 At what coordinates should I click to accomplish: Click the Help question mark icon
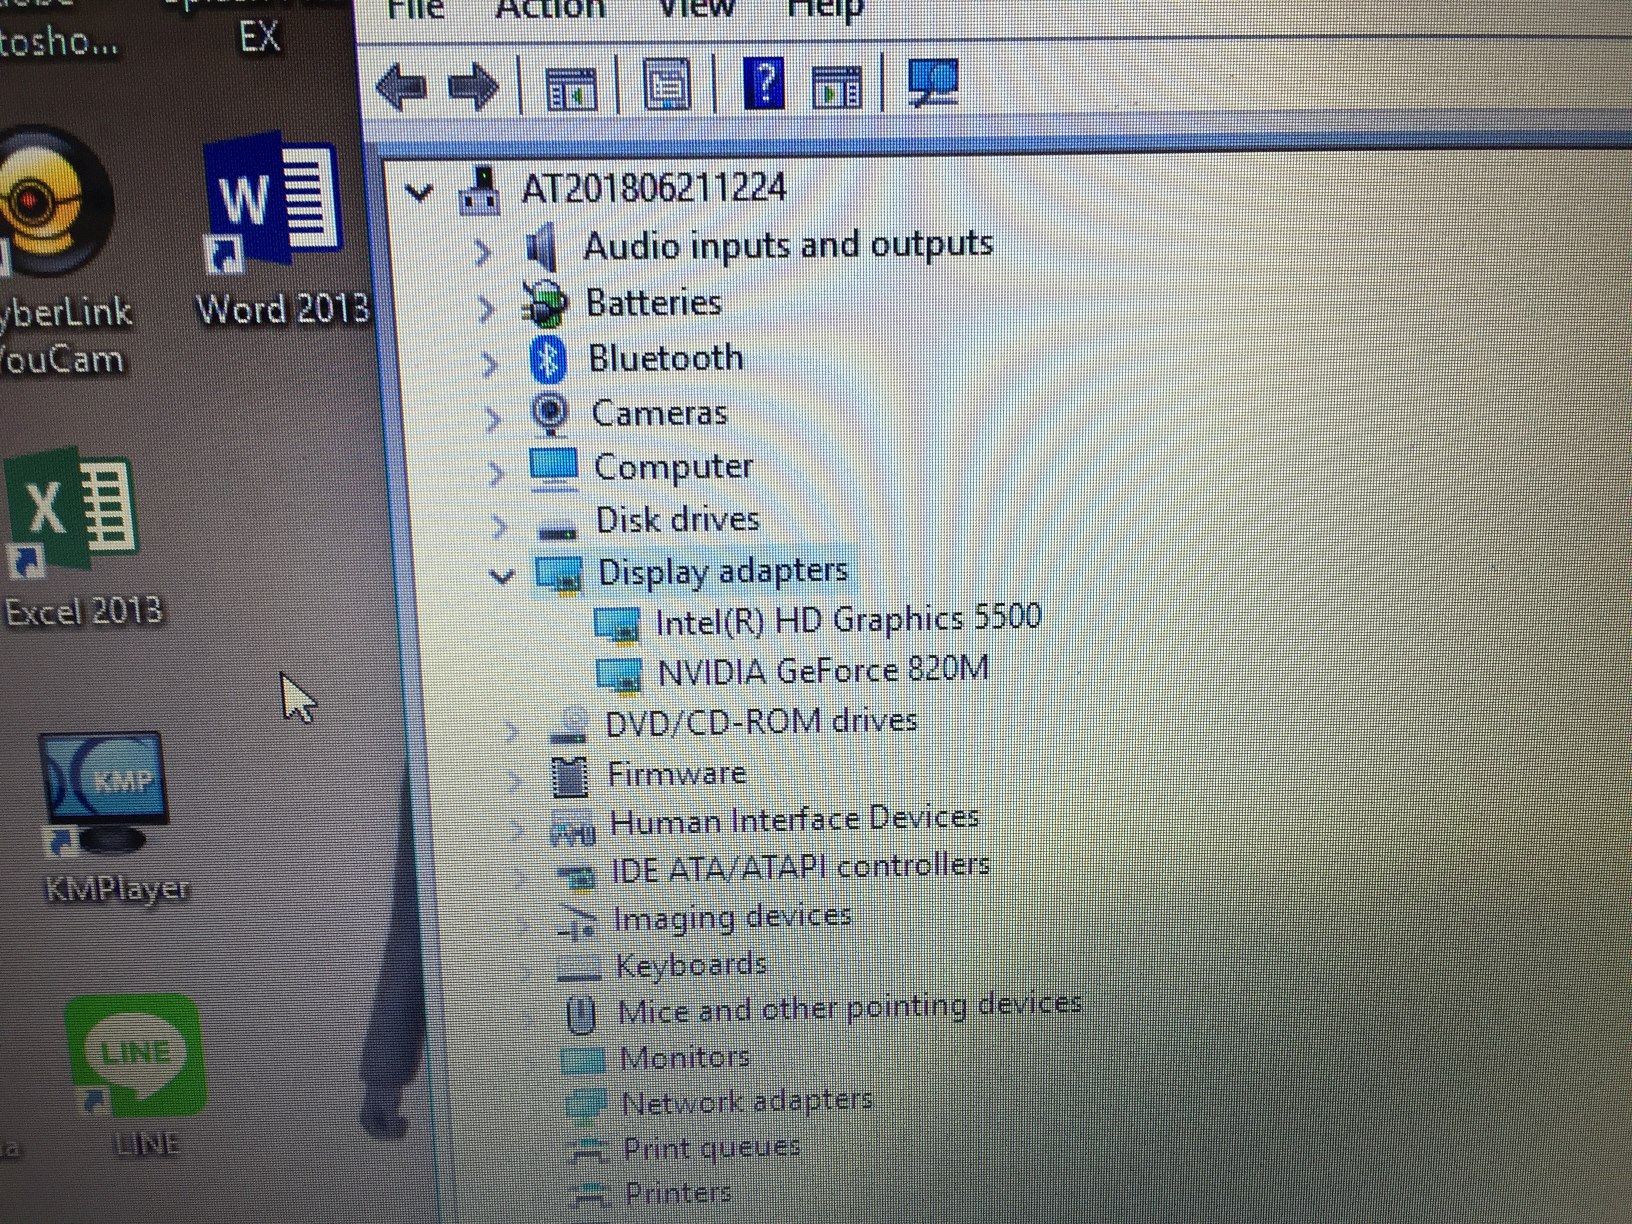tap(763, 86)
